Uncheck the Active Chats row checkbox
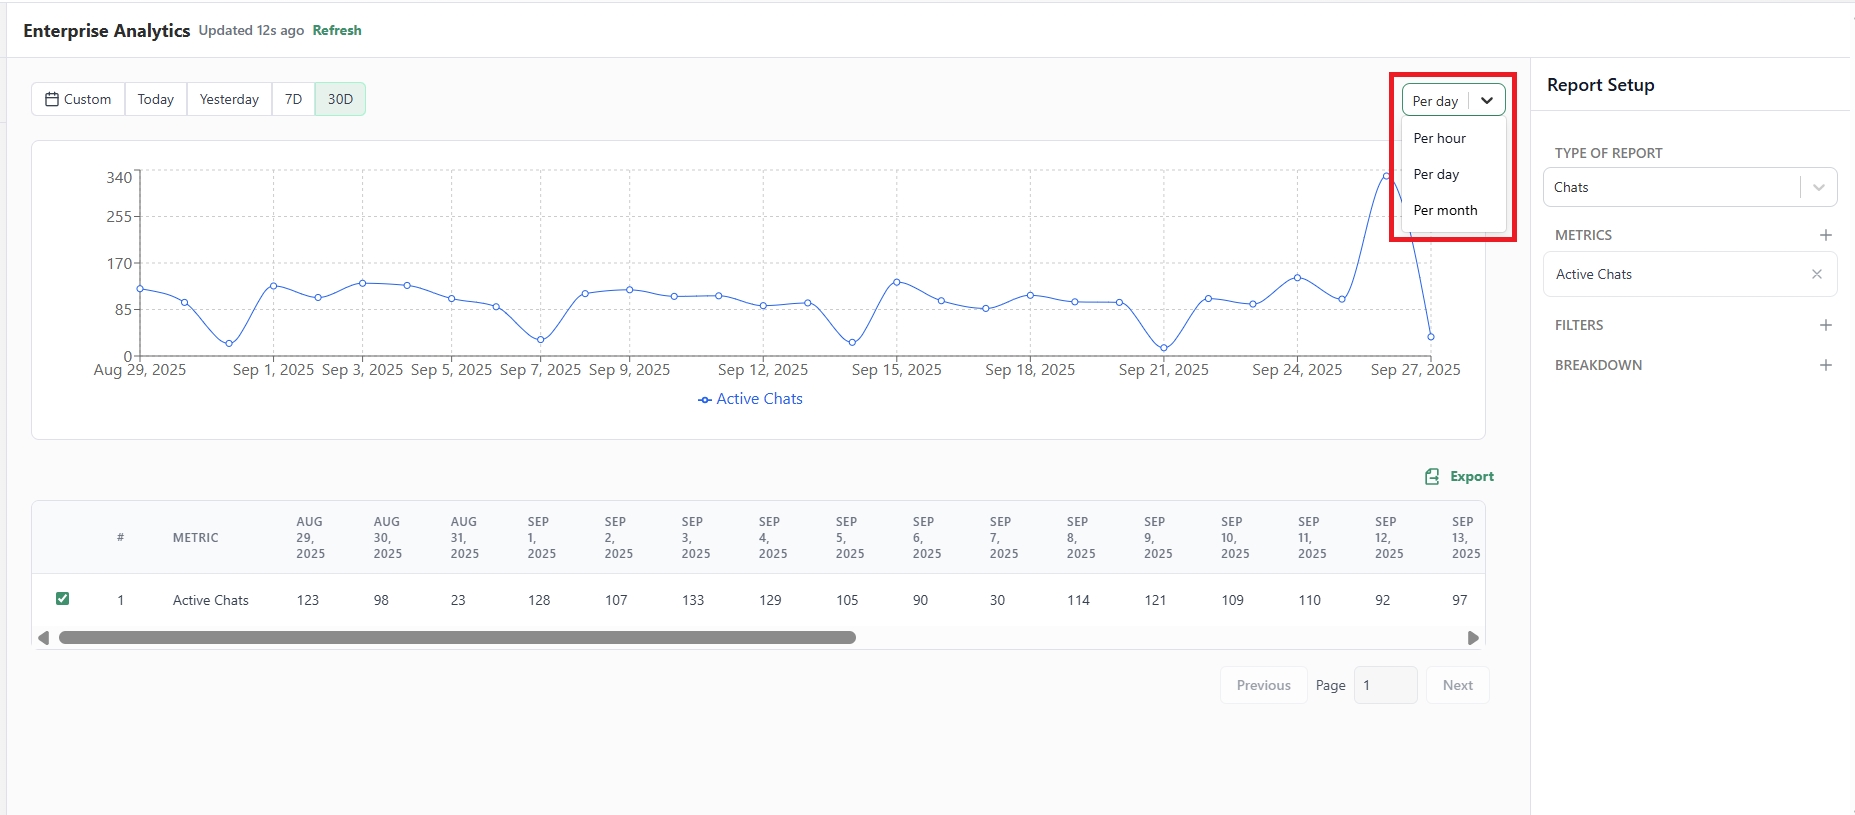This screenshot has width=1855, height=815. click(x=62, y=599)
